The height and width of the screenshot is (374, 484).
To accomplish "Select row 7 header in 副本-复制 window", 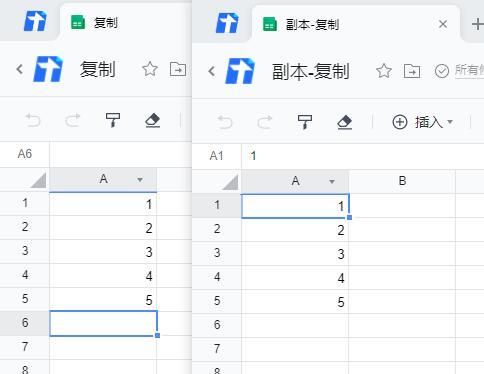I will [217, 349].
